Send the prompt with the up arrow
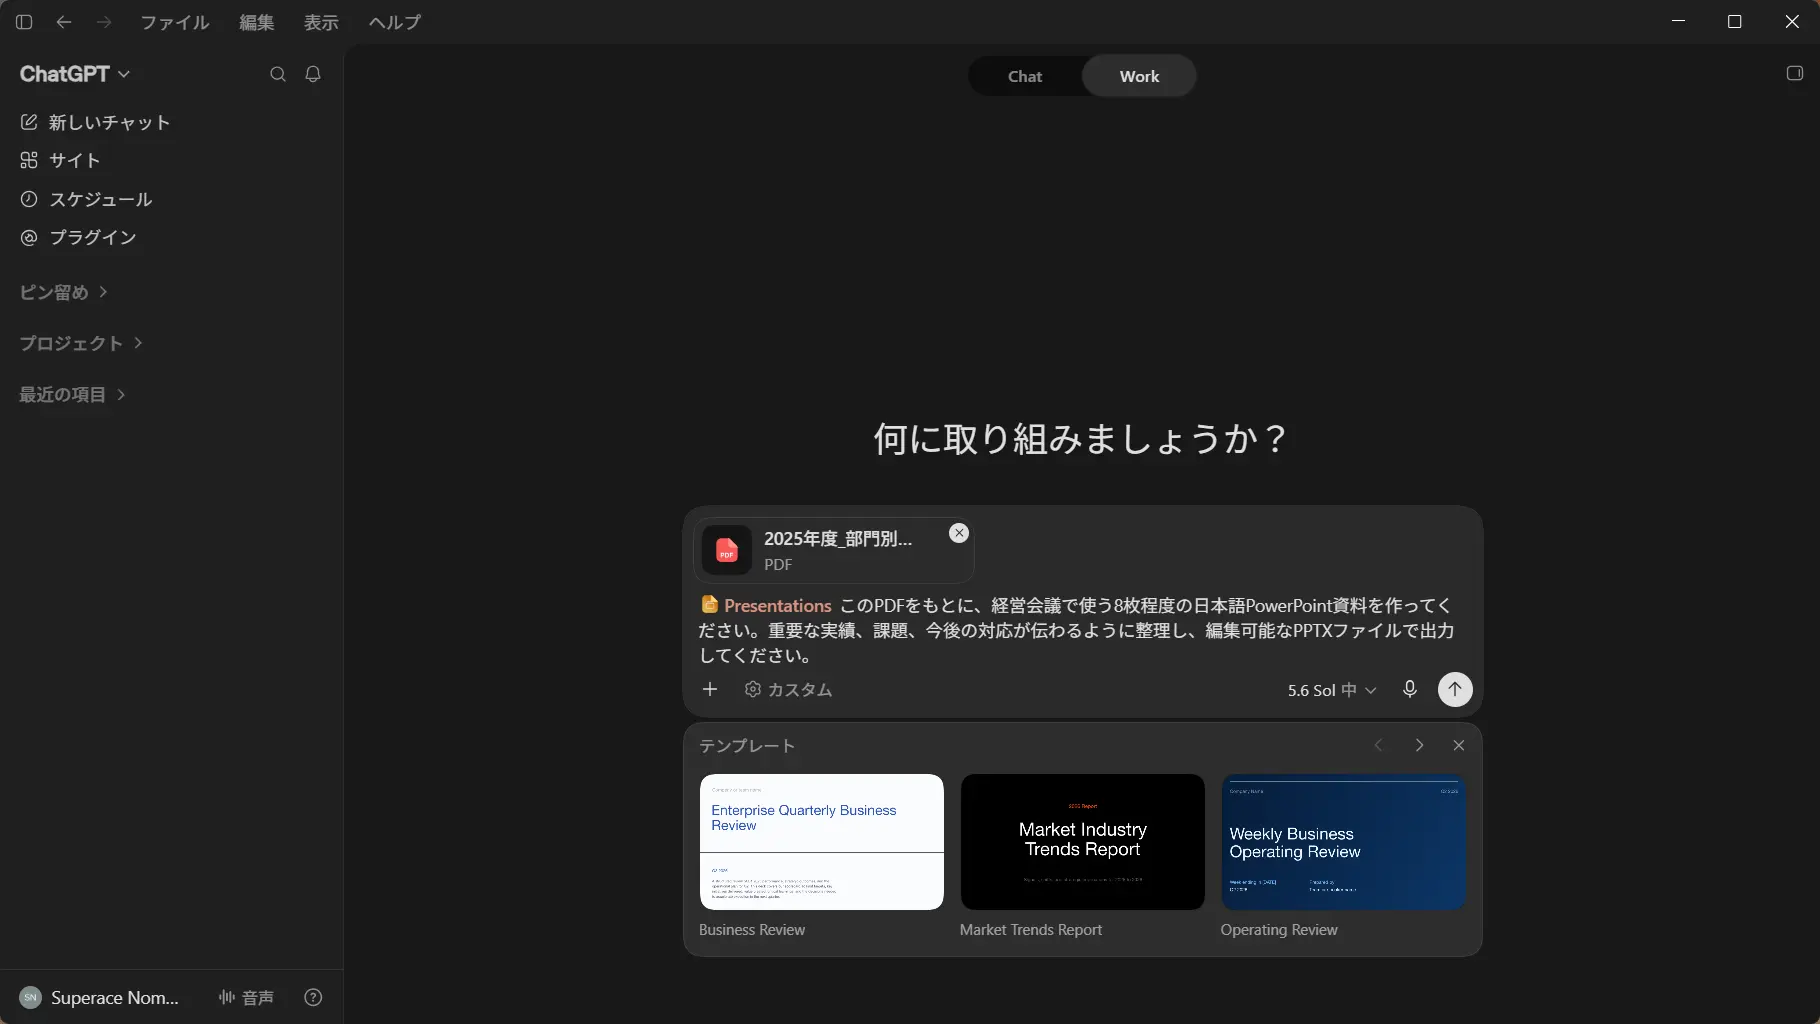This screenshot has width=1820, height=1024. point(1455,689)
